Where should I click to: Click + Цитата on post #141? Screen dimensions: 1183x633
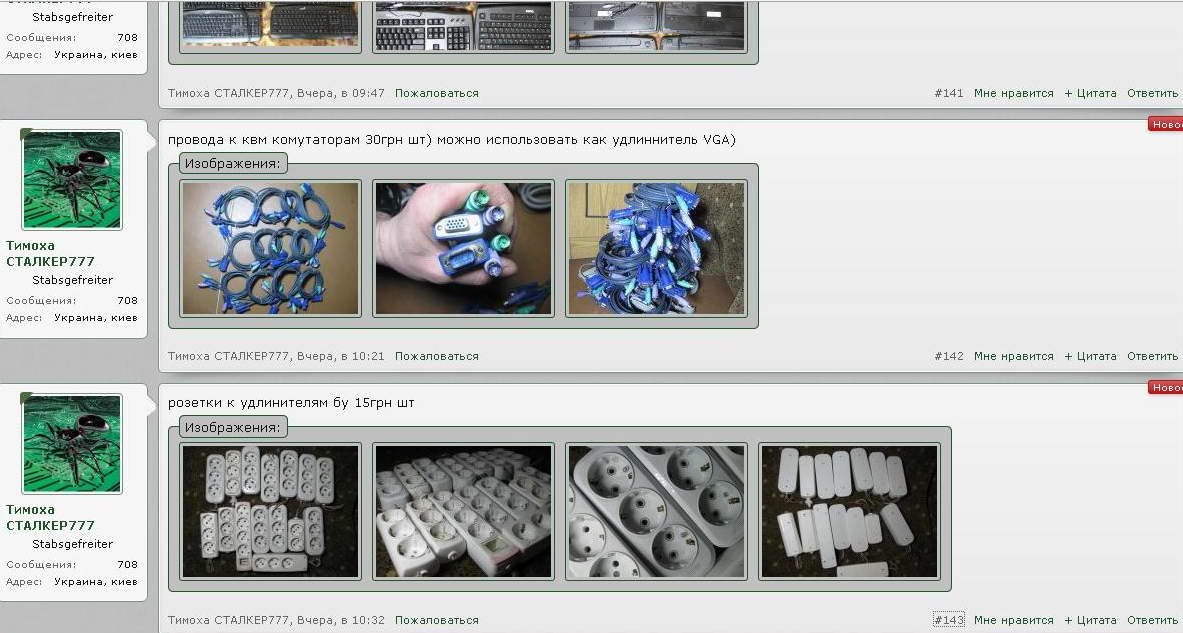pos(1090,94)
